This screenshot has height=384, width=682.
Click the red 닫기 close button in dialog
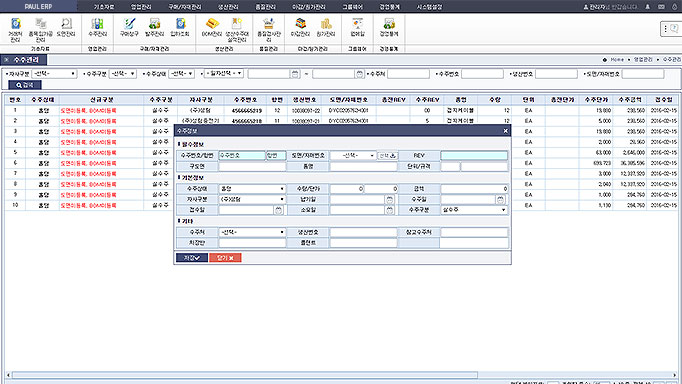[x=225, y=258]
